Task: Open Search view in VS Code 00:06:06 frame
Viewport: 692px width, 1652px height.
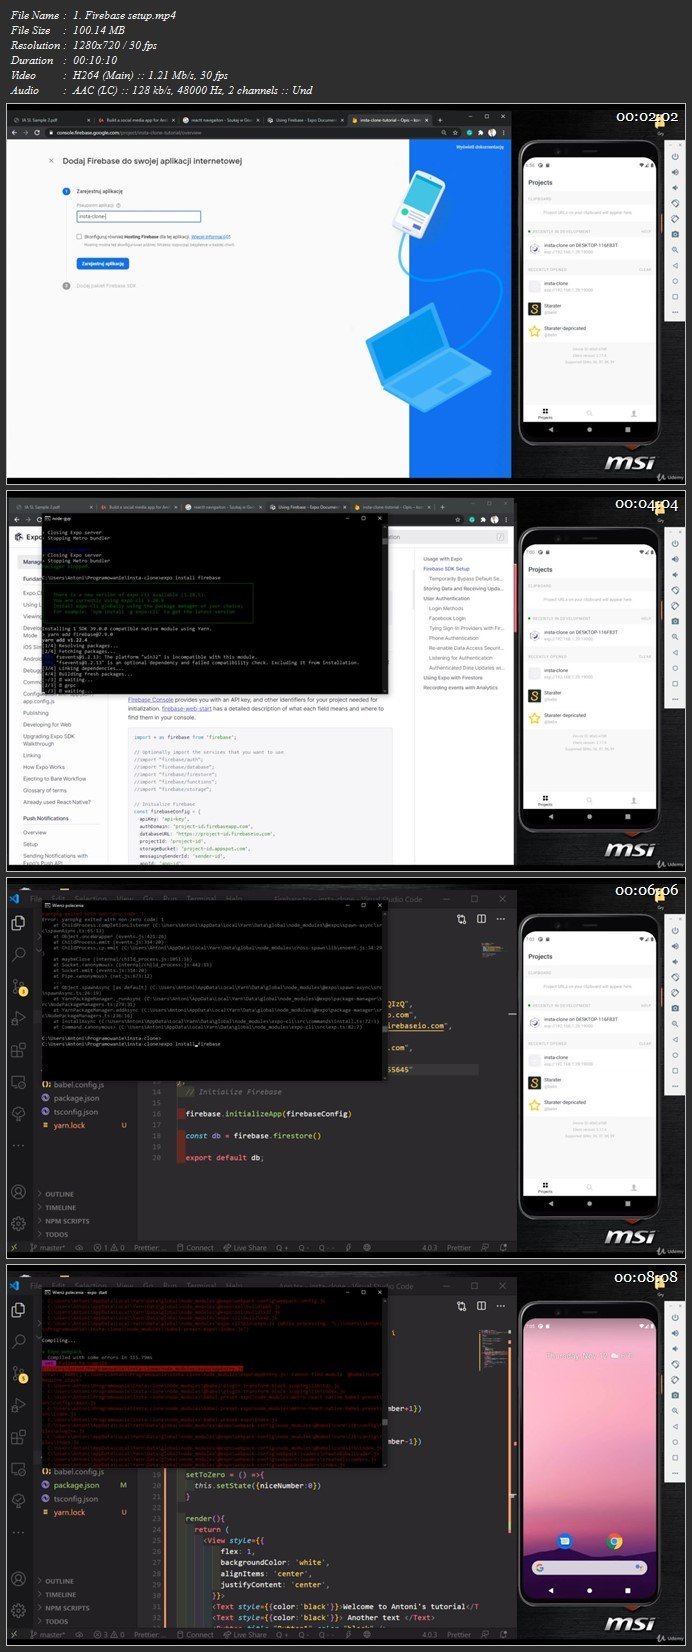Action: [17, 956]
